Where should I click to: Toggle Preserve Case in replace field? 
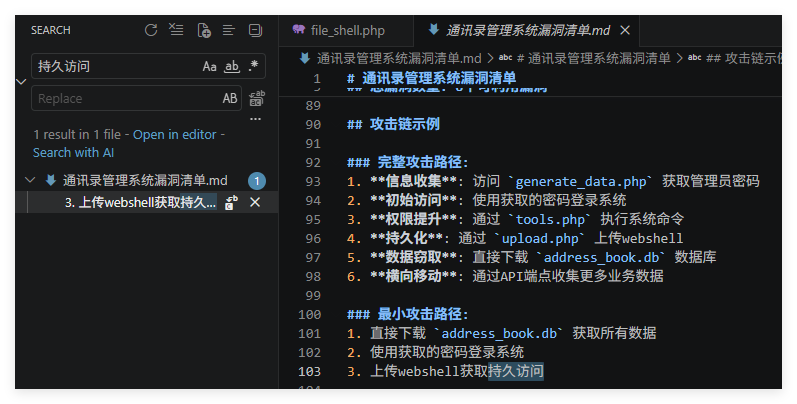[230, 99]
